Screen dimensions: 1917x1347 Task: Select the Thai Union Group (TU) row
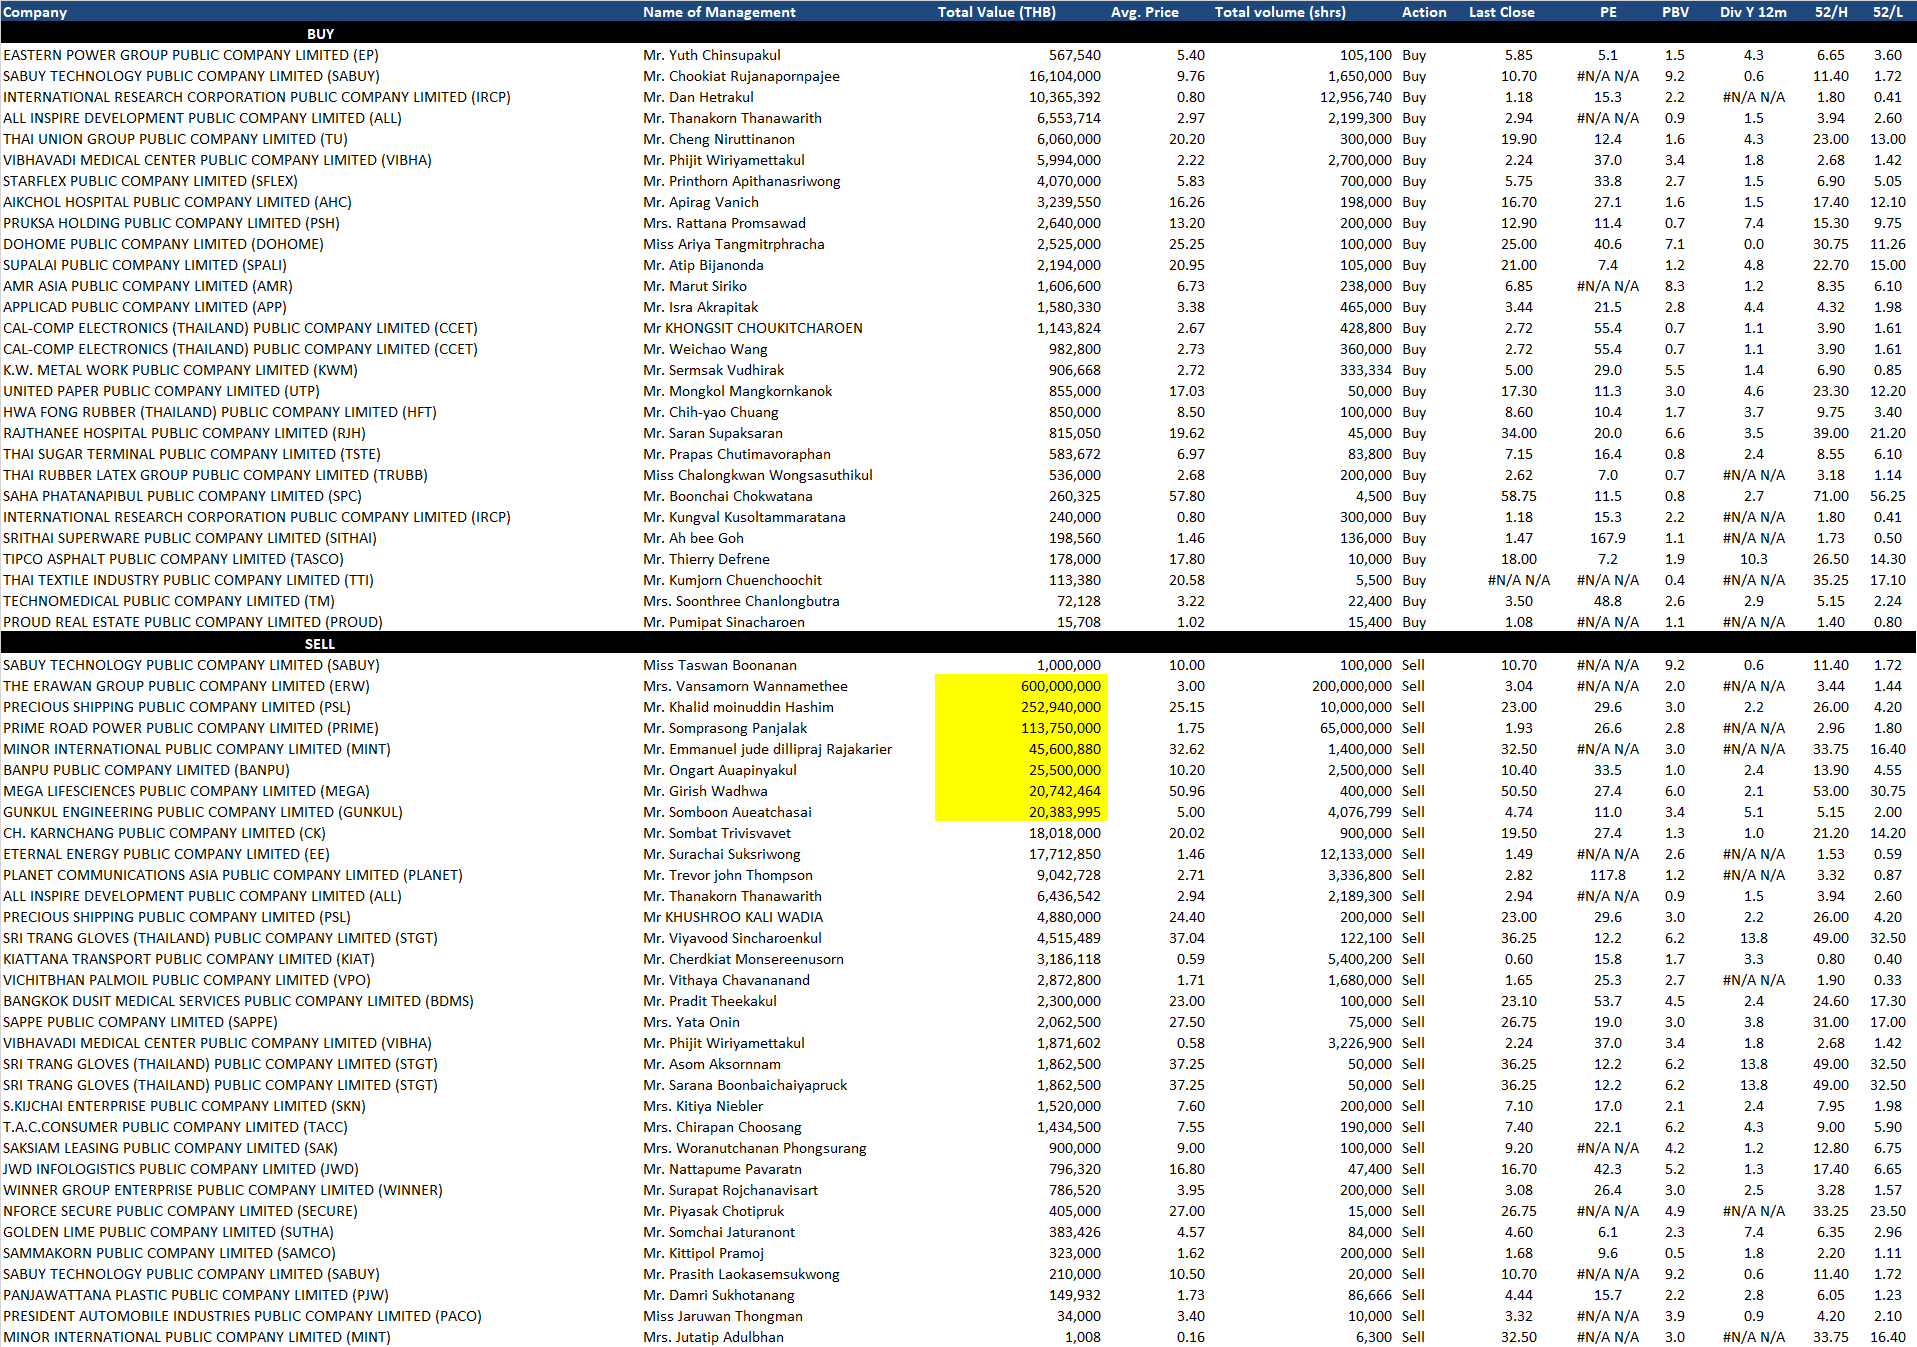(175, 139)
